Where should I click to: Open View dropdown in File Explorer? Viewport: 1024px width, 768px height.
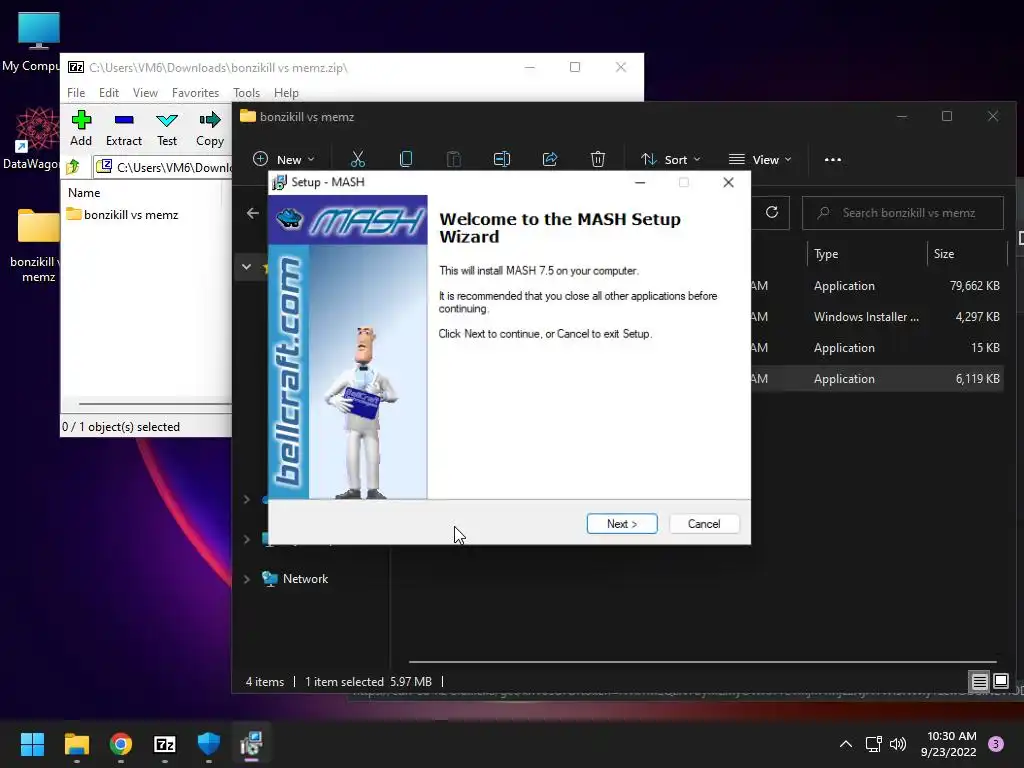tap(760, 159)
